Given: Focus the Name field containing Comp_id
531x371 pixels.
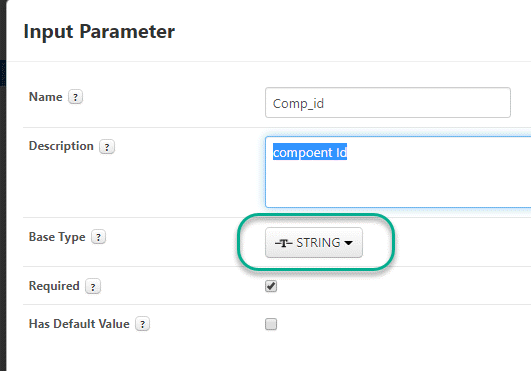Looking at the screenshot, I should point(388,103).
